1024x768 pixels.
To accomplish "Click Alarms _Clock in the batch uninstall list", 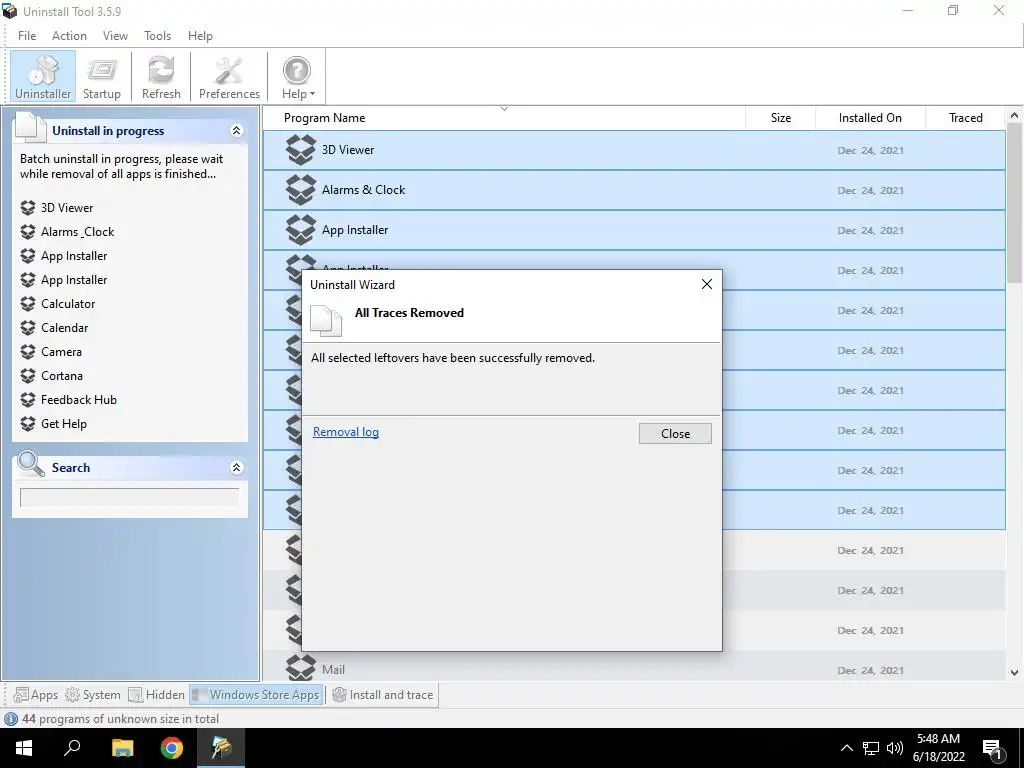I will click(x=77, y=232).
